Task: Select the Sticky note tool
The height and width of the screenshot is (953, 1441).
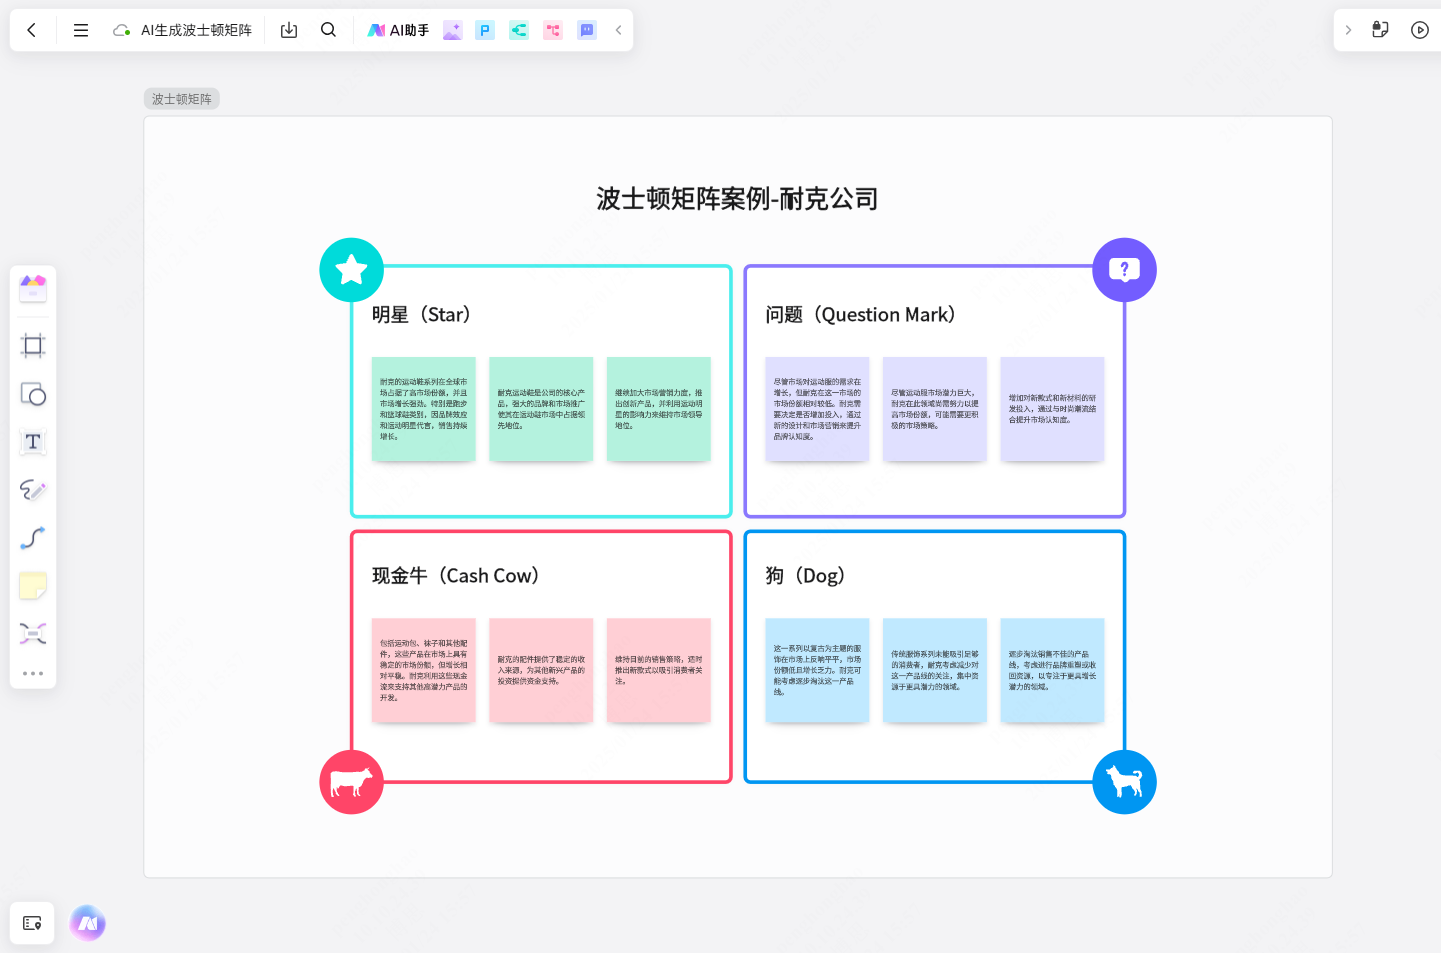Action: click(33, 586)
